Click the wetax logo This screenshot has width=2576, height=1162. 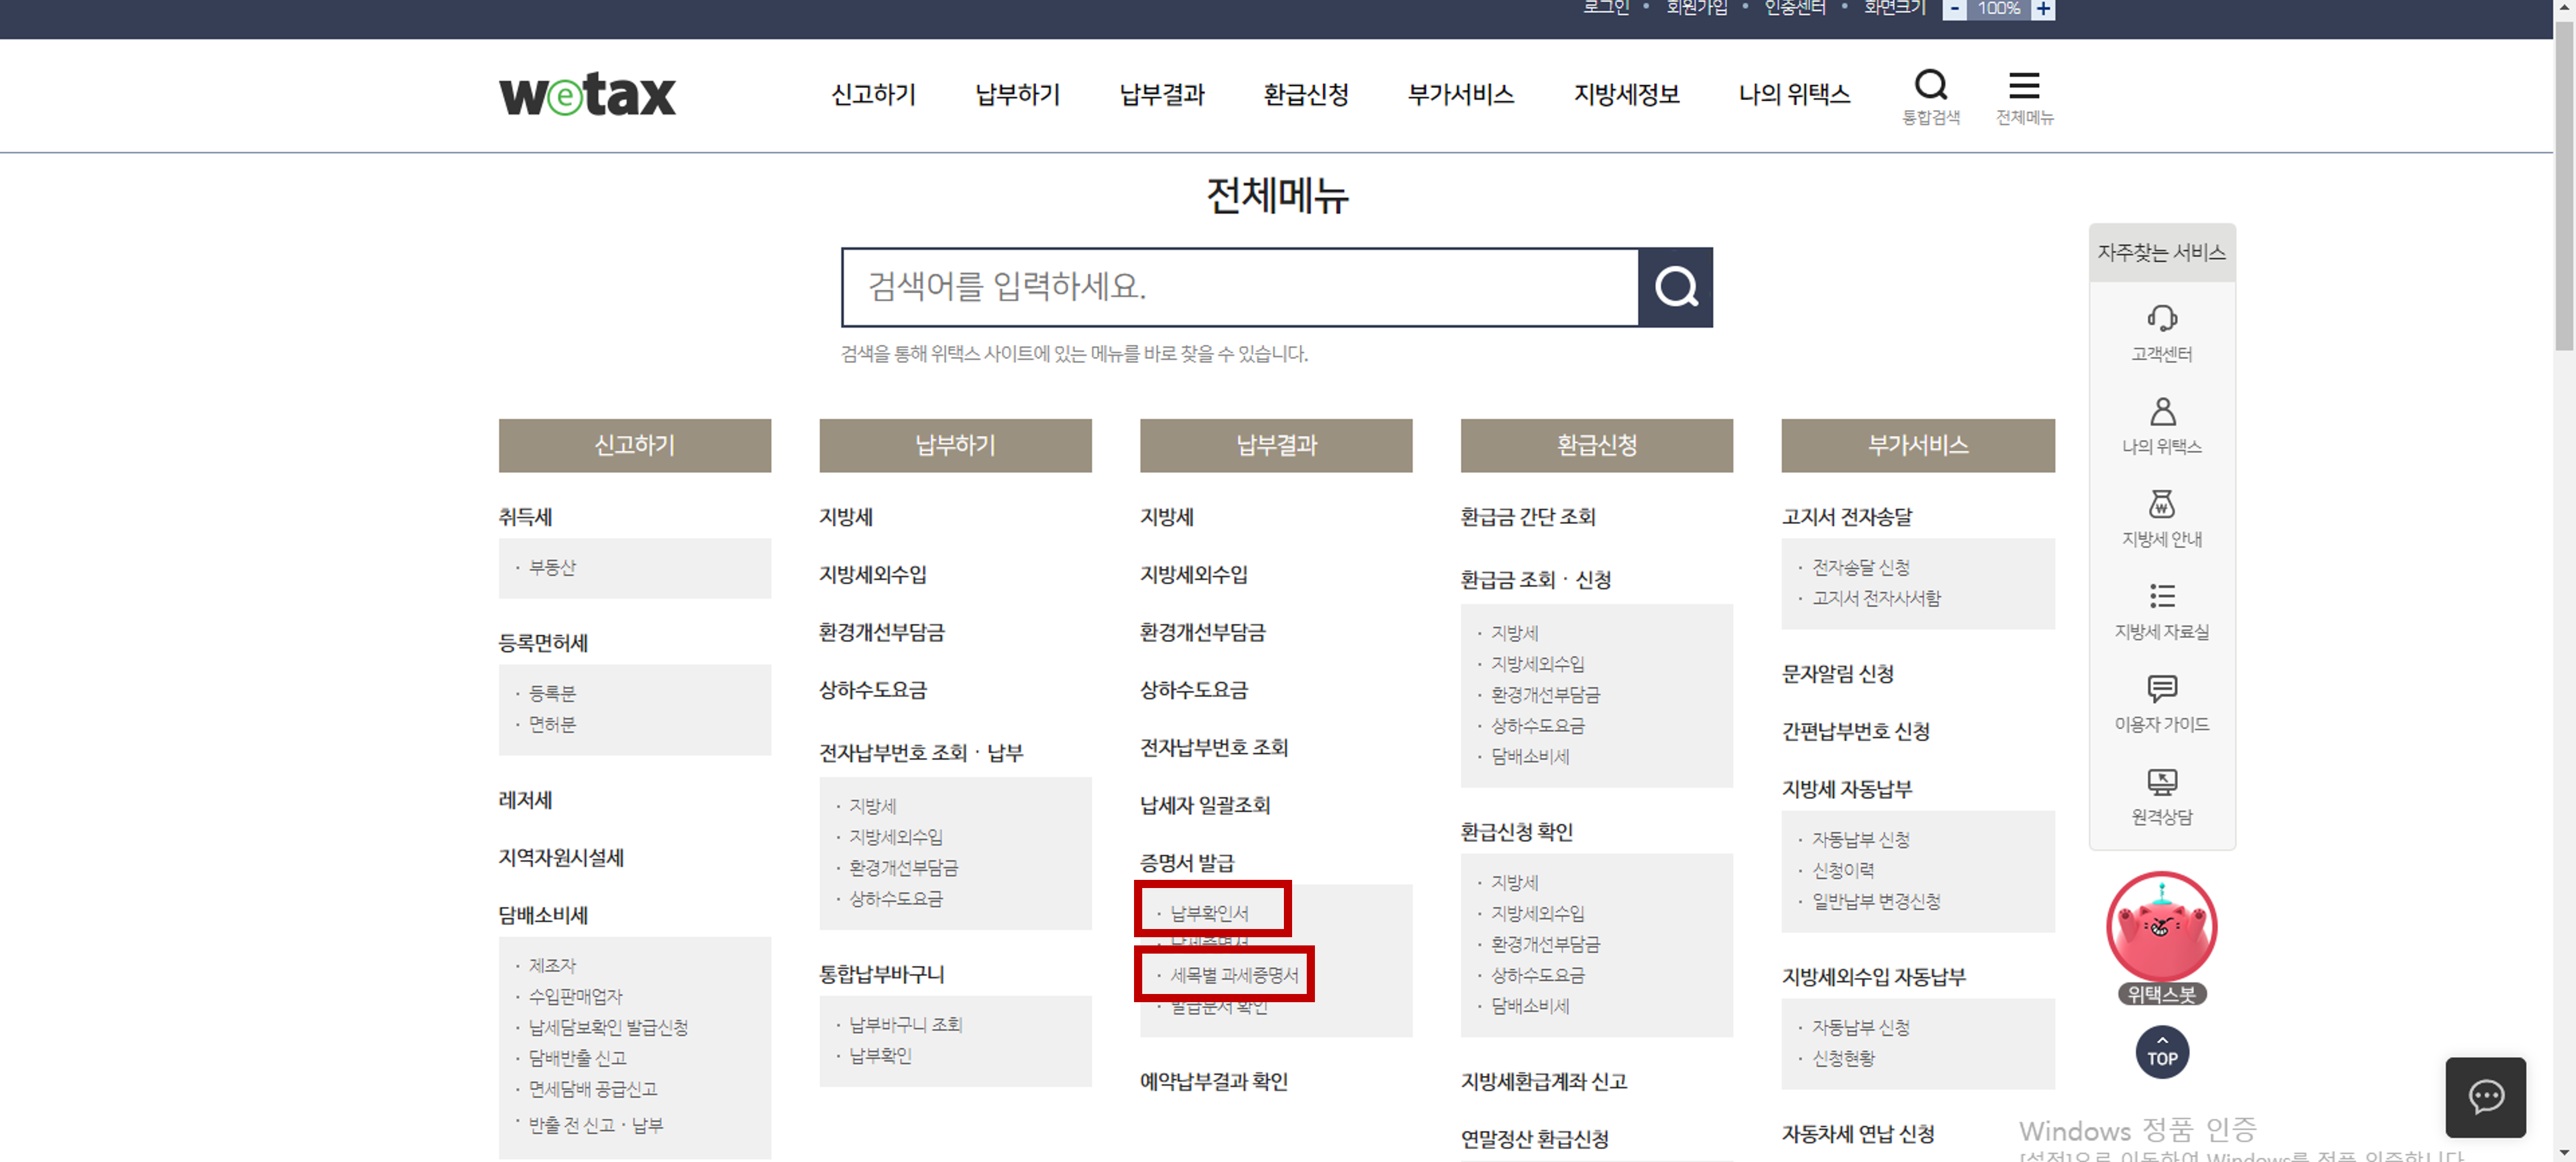click(587, 95)
